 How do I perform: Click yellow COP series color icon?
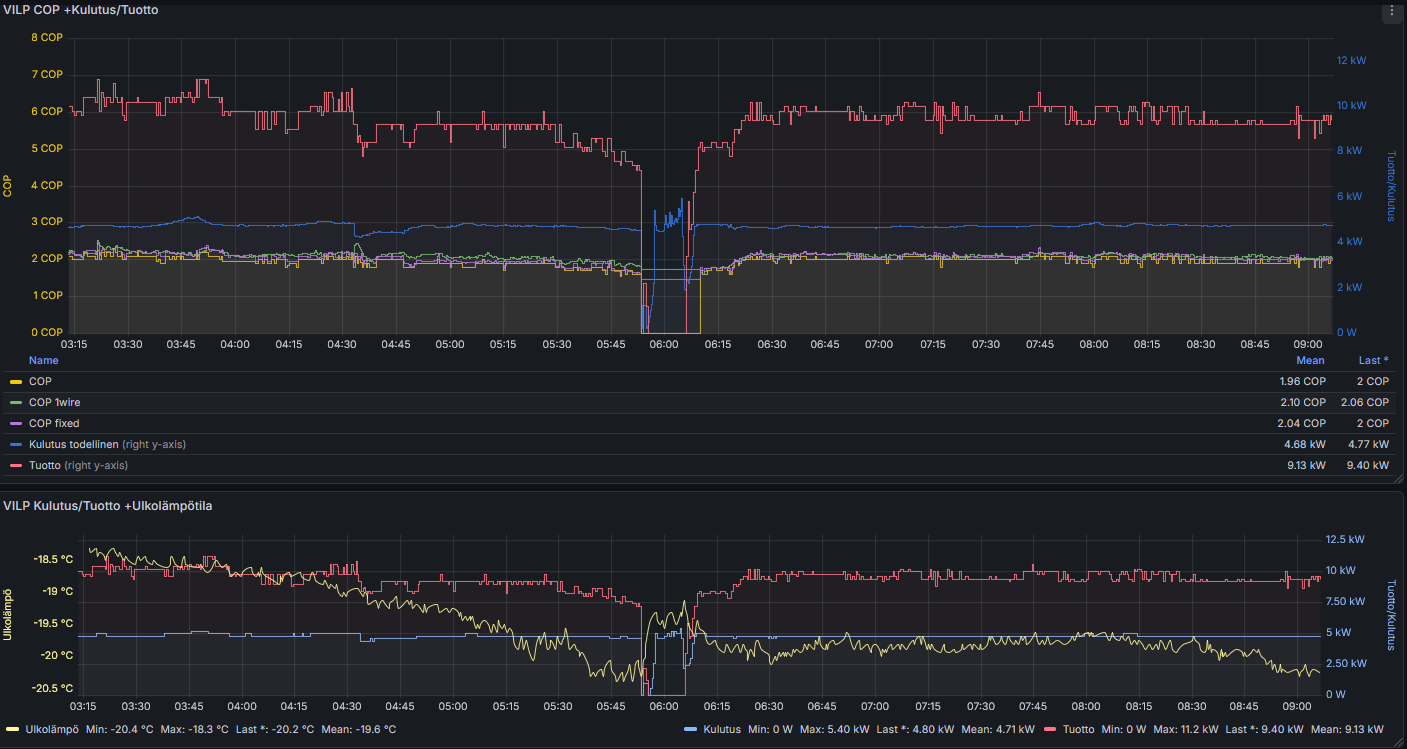point(15,382)
